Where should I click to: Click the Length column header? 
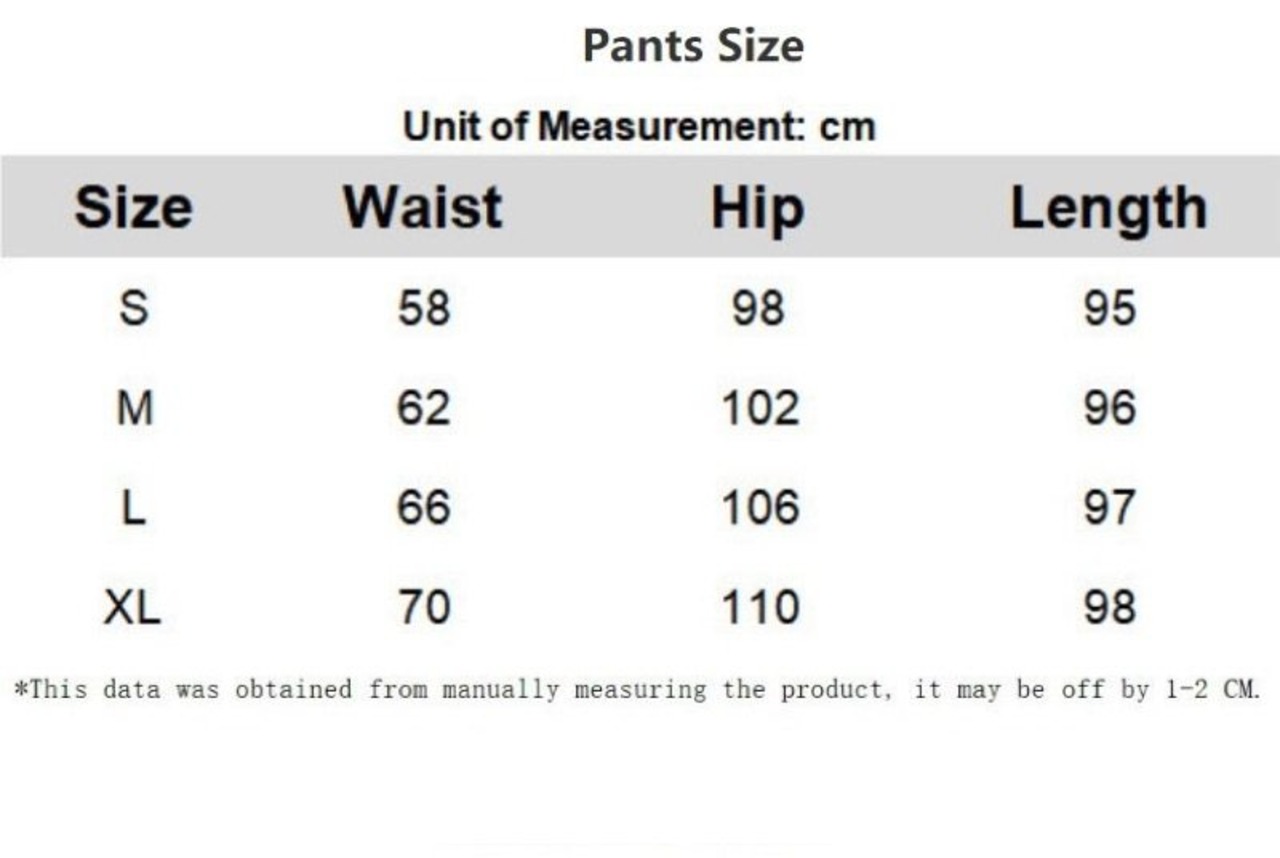pyautogui.click(x=1108, y=208)
